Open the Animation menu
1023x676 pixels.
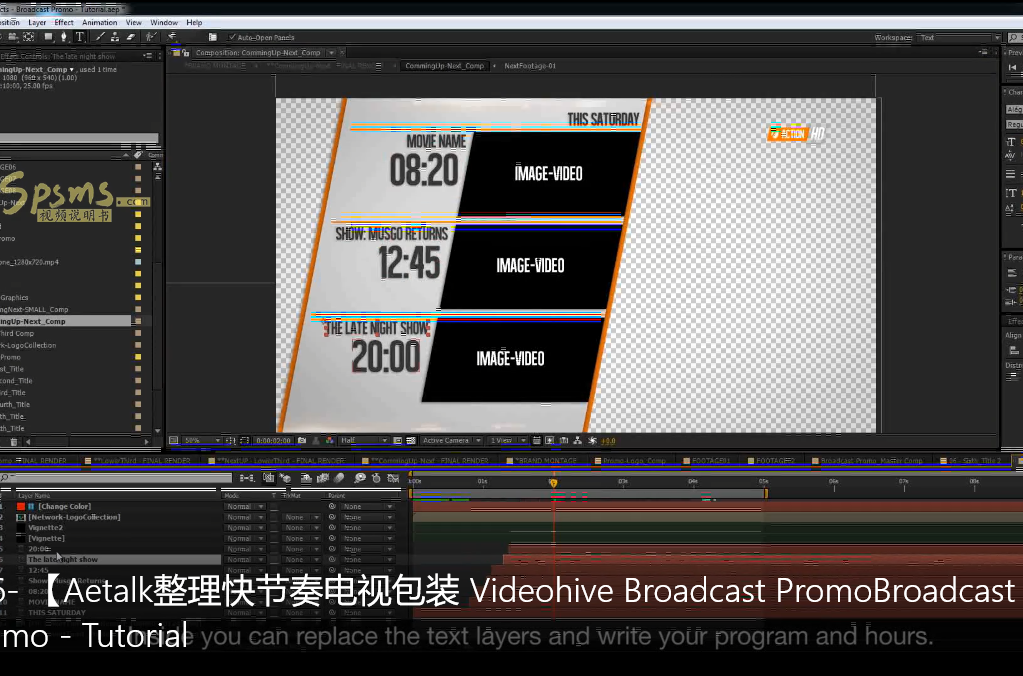pos(99,22)
